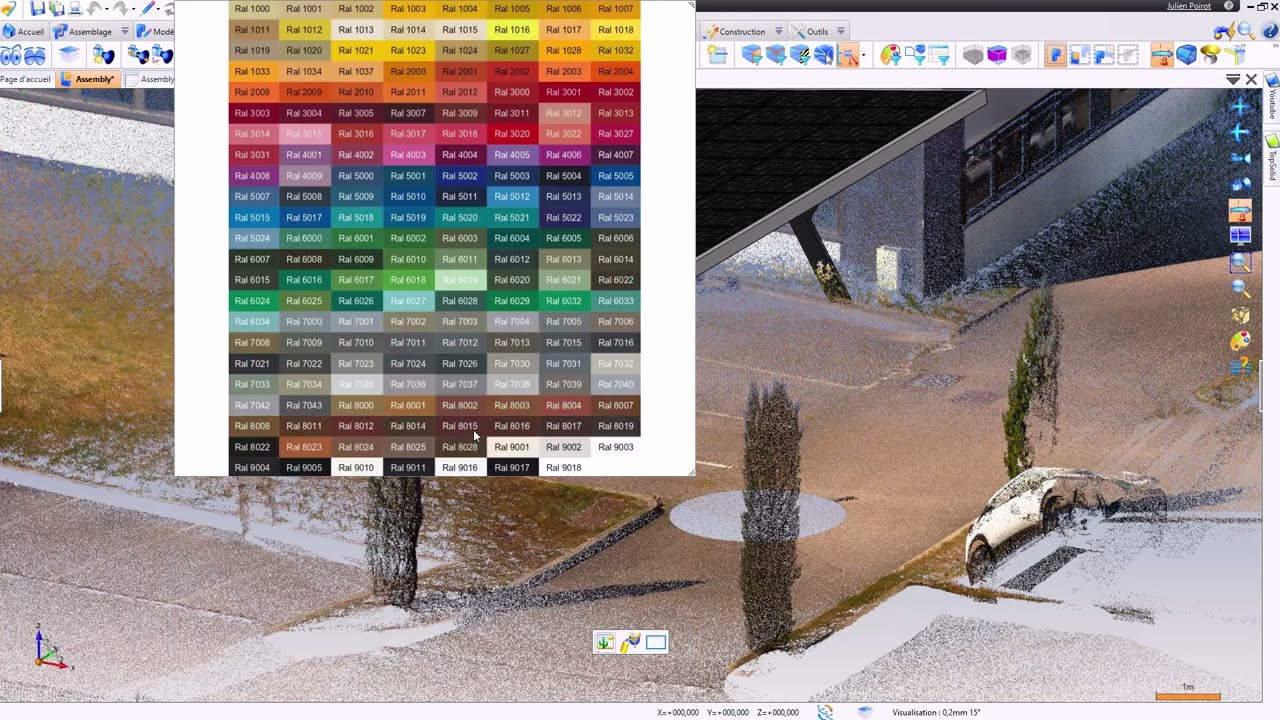Select the blue pencil edit tool
Screen dimensions: 1280x720
click(148, 9)
